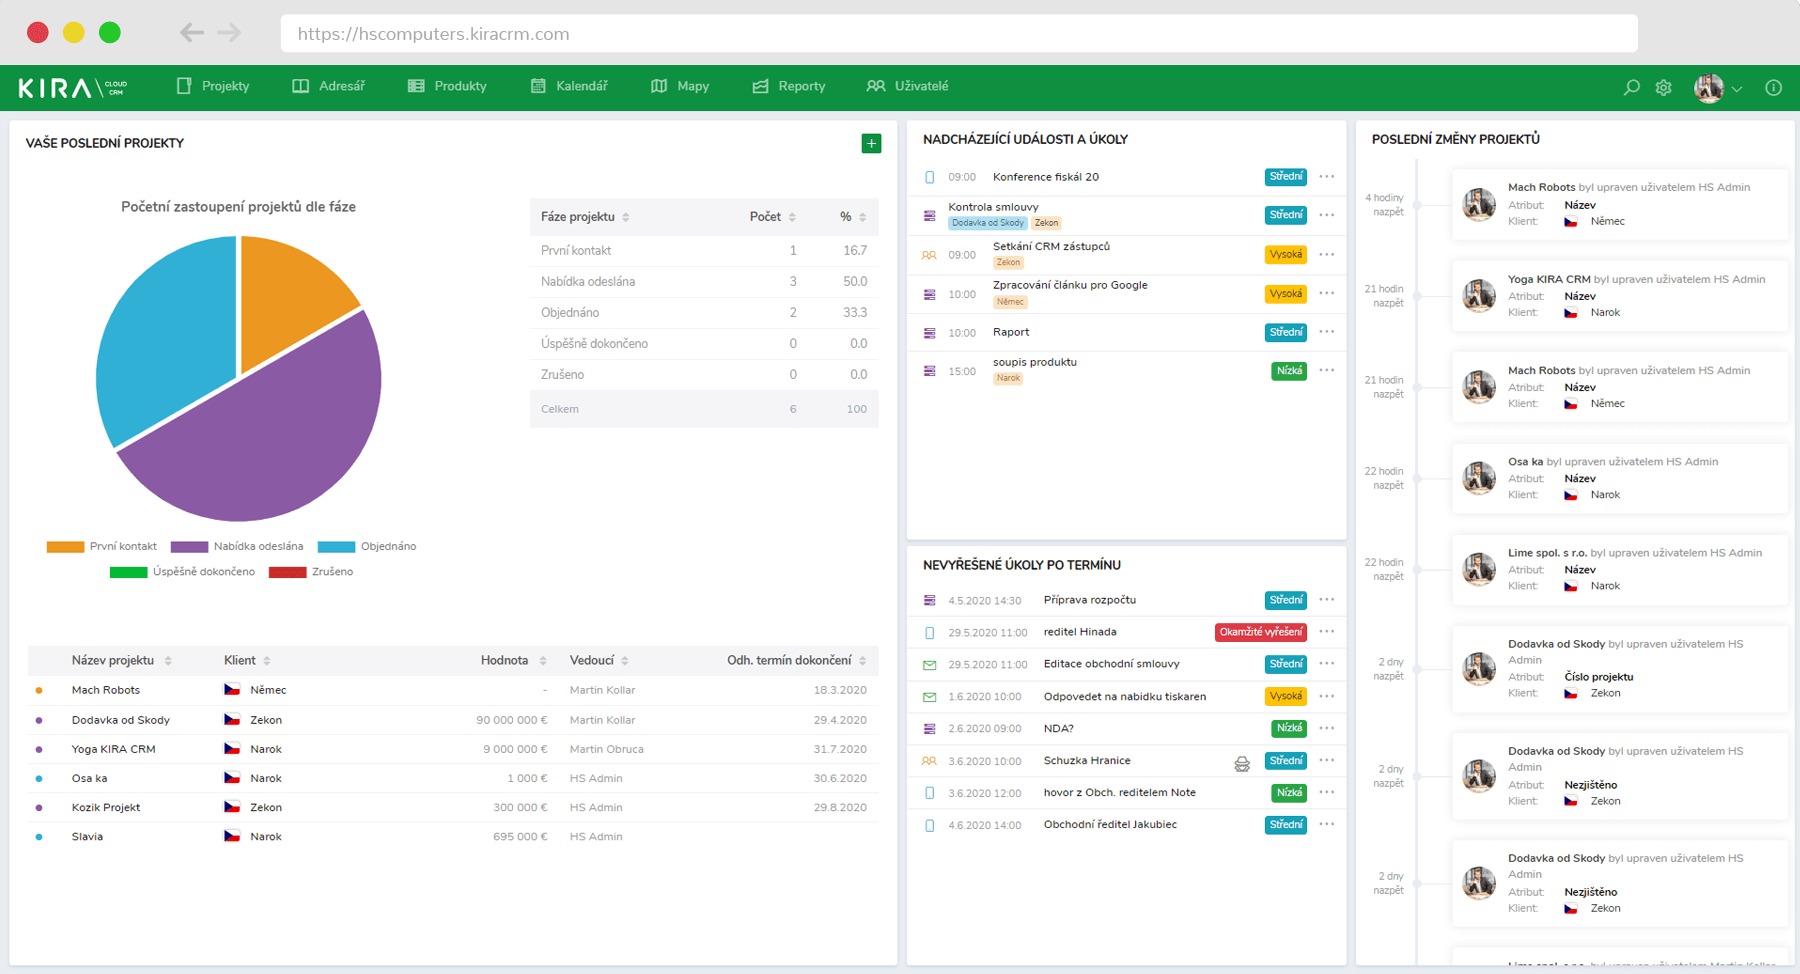Click the search magnifier icon in header
1800x974 pixels.
tap(1631, 87)
